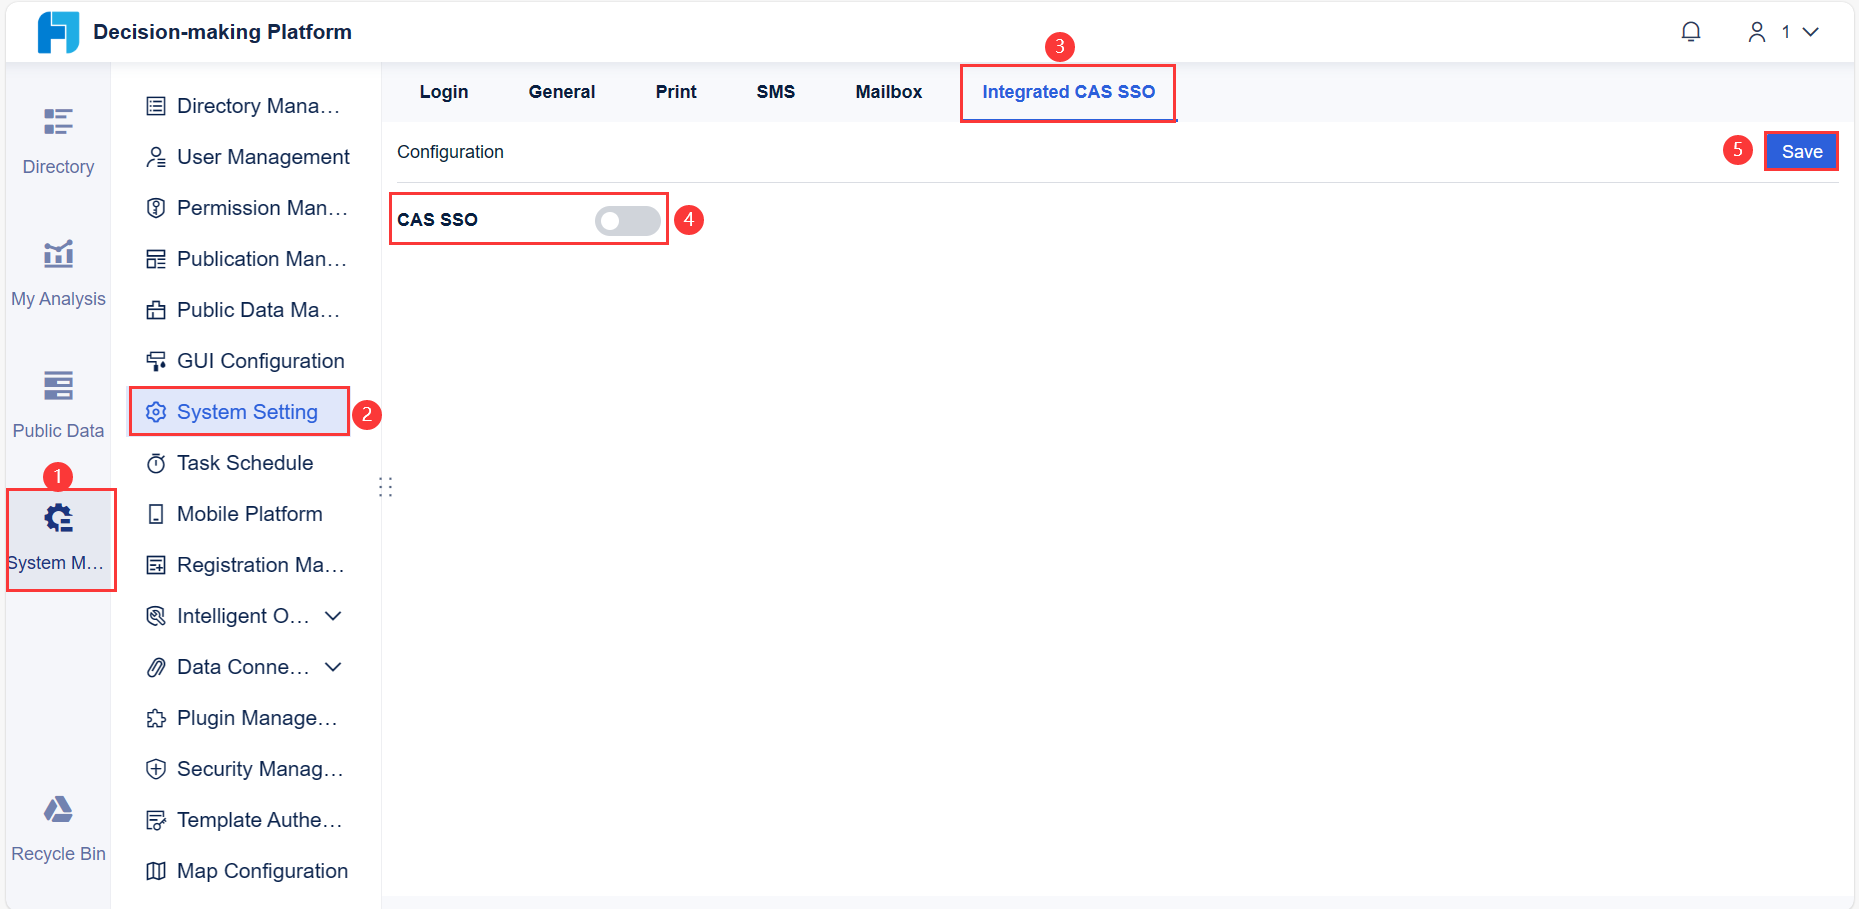Screen dimensions: 1859x909
Task: Click the notification bell icon
Action: [x=1690, y=31]
